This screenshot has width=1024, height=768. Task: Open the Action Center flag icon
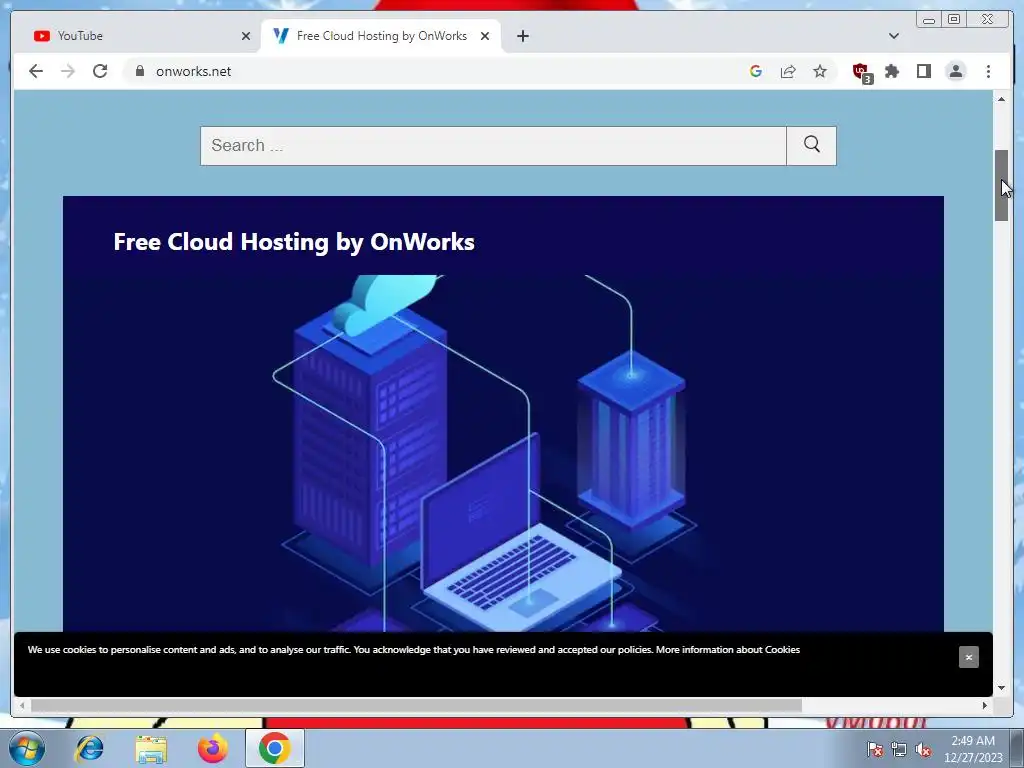tap(874, 749)
